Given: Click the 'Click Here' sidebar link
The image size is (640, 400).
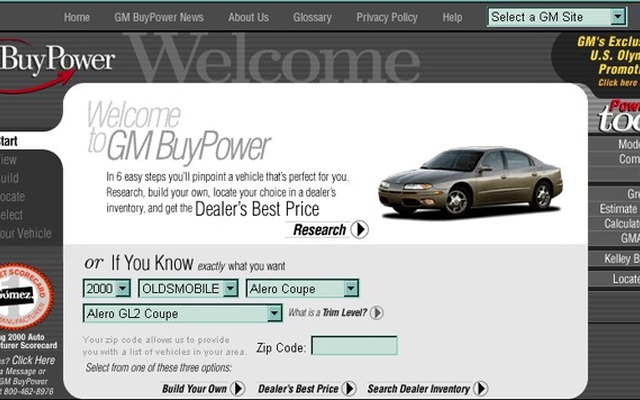Looking at the screenshot, I should coord(33,360).
